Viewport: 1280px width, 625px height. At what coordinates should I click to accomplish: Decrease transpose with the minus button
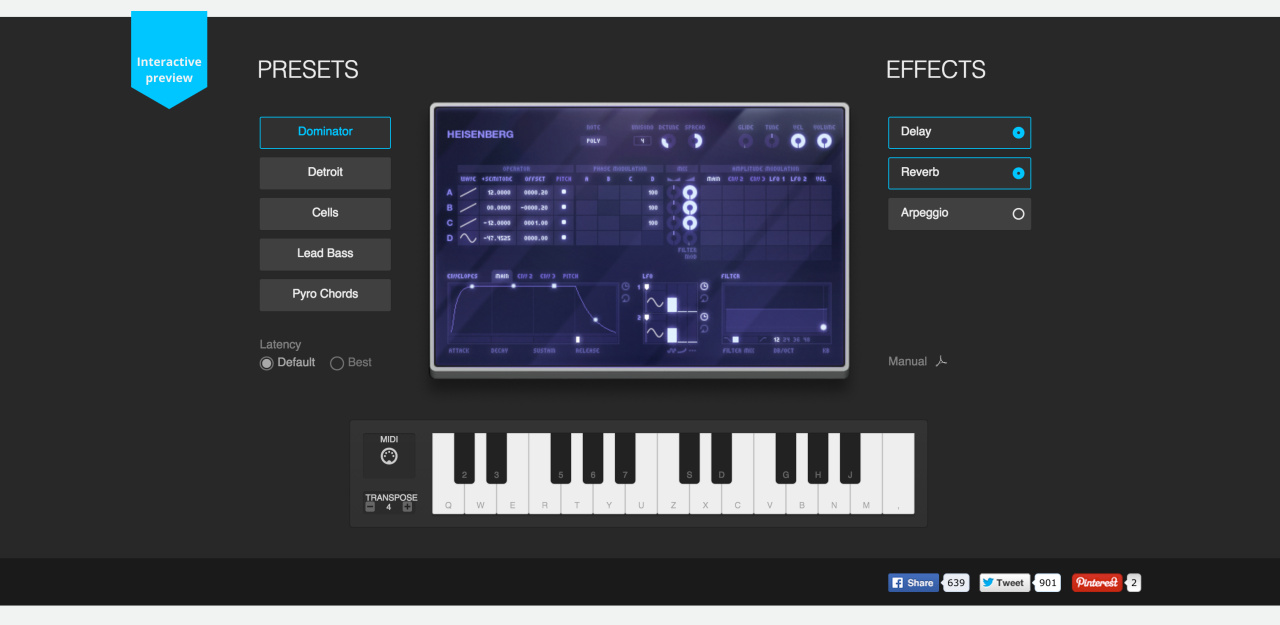click(x=370, y=507)
